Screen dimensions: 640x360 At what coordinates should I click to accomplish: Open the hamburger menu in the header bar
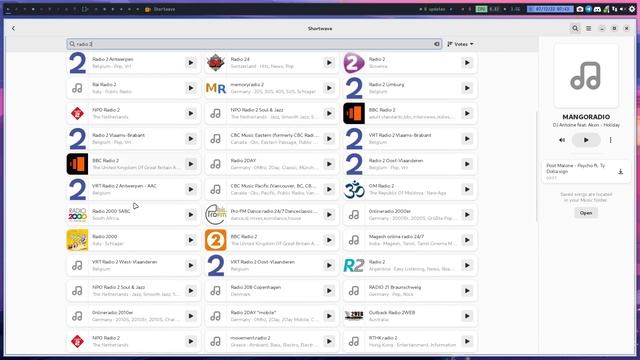(589, 29)
